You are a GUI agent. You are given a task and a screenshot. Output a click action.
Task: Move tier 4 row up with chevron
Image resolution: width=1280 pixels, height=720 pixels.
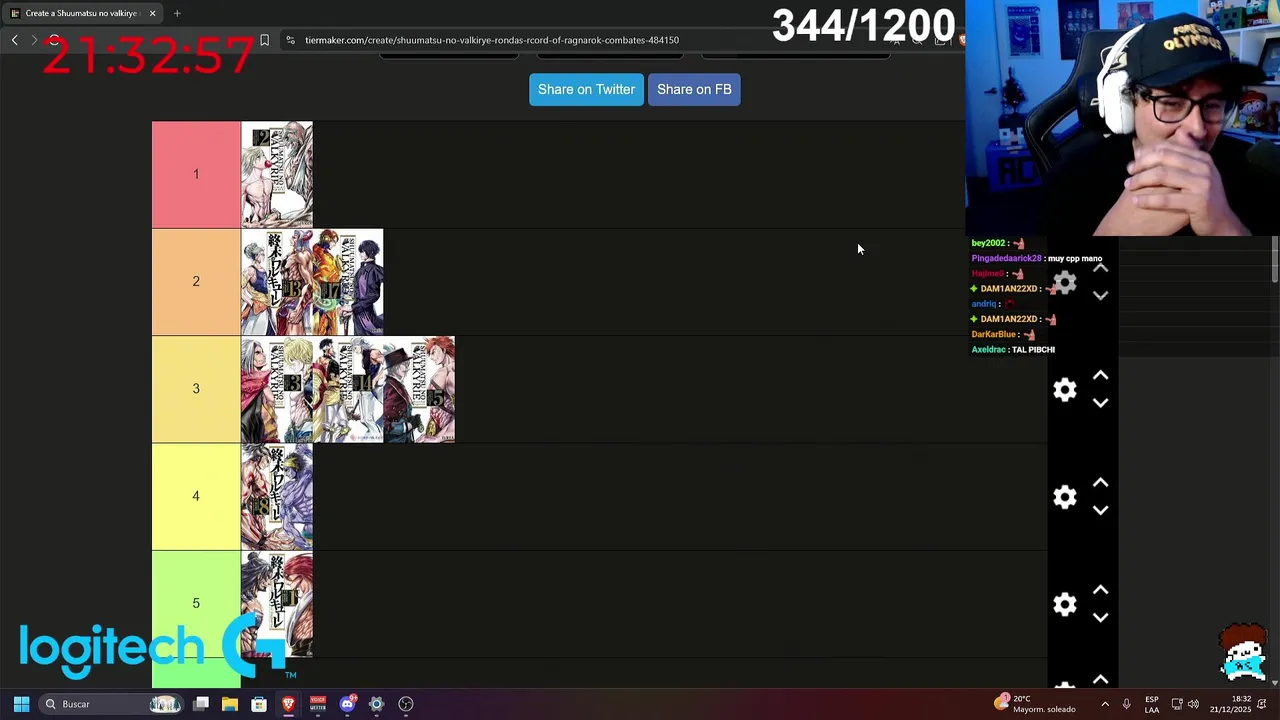click(x=1100, y=483)
